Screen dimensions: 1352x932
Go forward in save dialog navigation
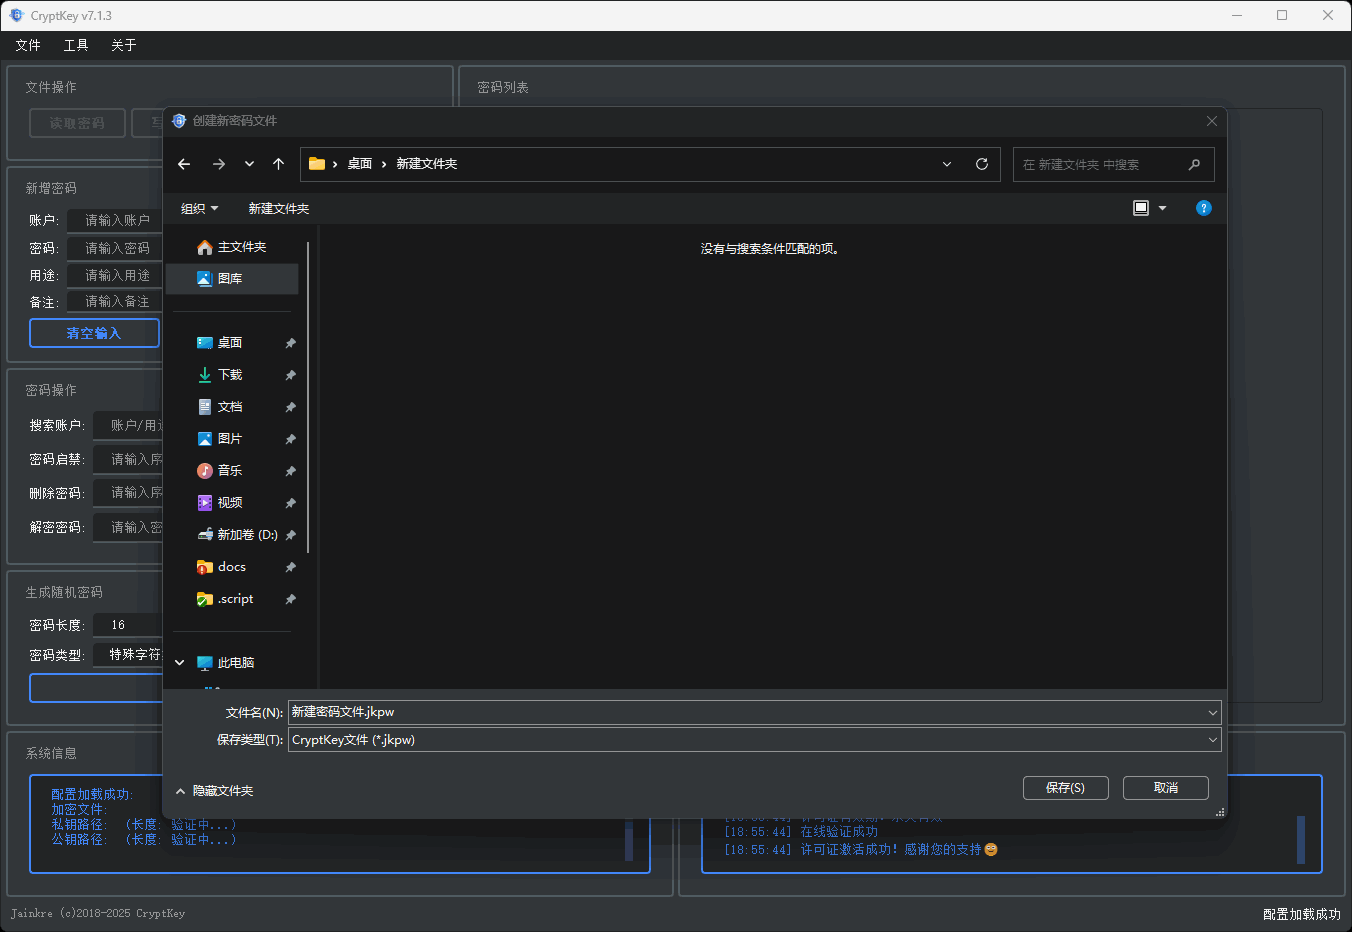[x=219, y=164]
